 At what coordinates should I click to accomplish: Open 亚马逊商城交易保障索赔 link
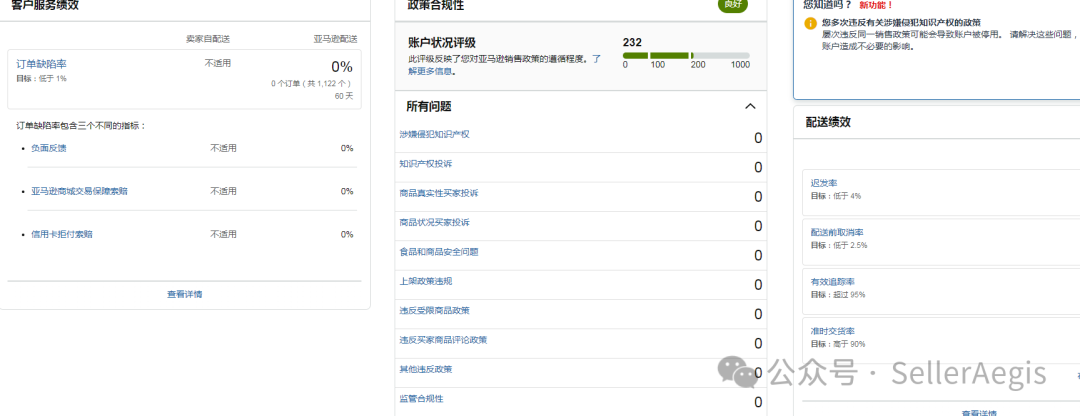point(79,191)
